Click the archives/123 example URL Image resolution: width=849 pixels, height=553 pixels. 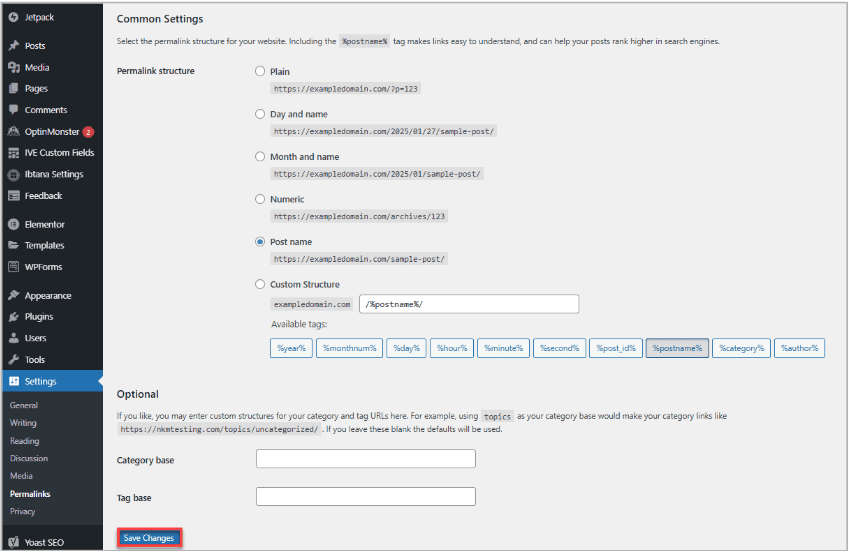(359, 217)
